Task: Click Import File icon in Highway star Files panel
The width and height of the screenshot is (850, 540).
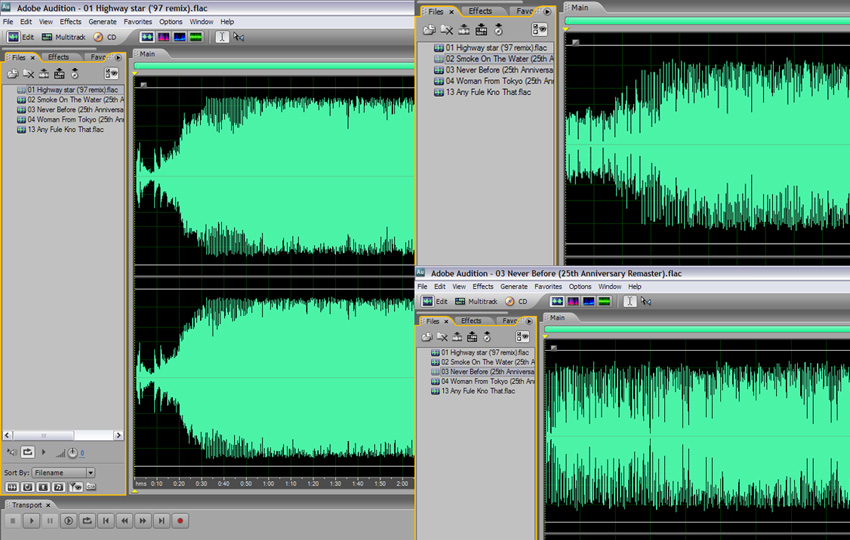Action: point(13,74)
